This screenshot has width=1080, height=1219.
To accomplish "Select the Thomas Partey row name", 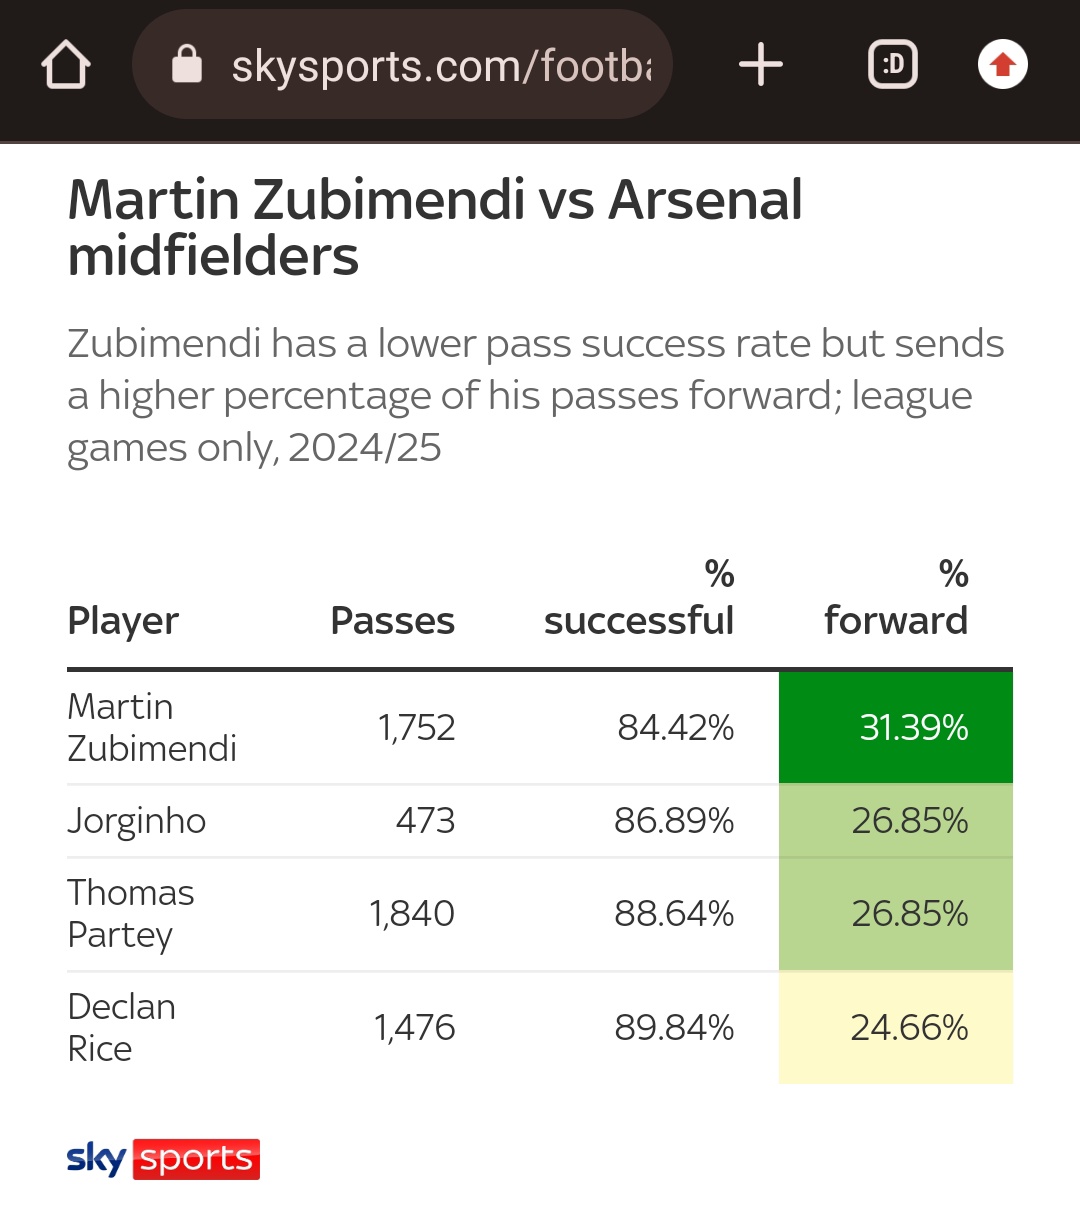I will (131, 913).
